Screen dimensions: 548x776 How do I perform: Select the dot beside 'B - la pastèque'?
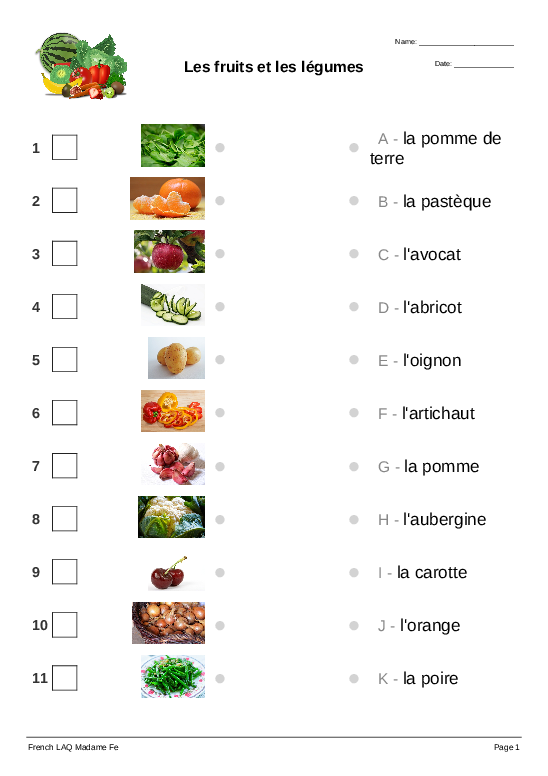(x=354, y=200)
